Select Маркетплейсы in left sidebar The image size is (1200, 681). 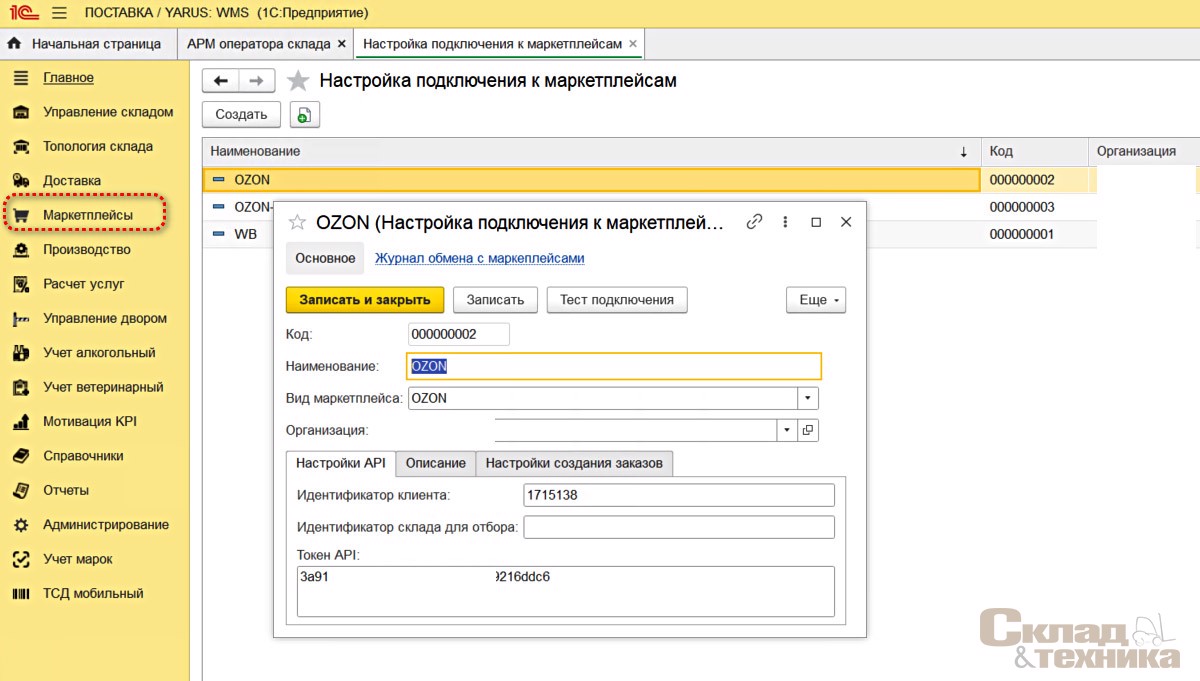click(x=87, y=215)
